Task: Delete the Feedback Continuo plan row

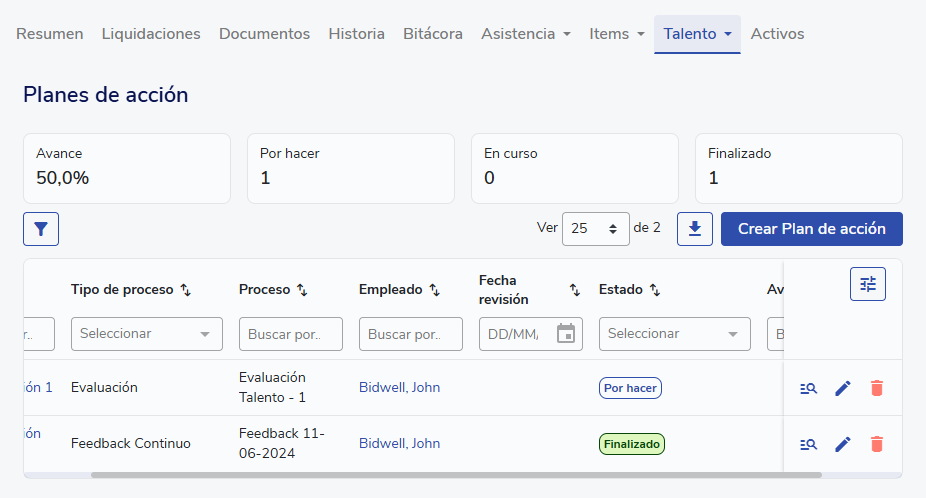Action: pos(877,444)
